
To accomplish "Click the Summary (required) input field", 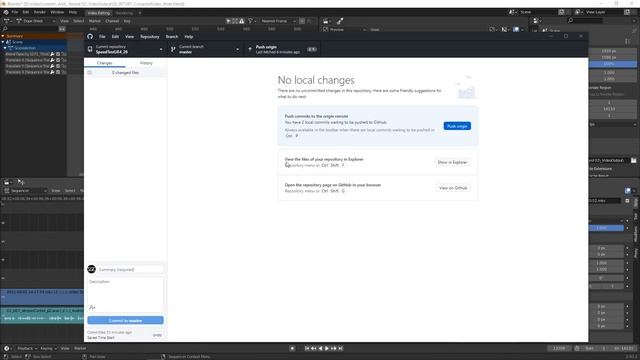I will point(130,269).
